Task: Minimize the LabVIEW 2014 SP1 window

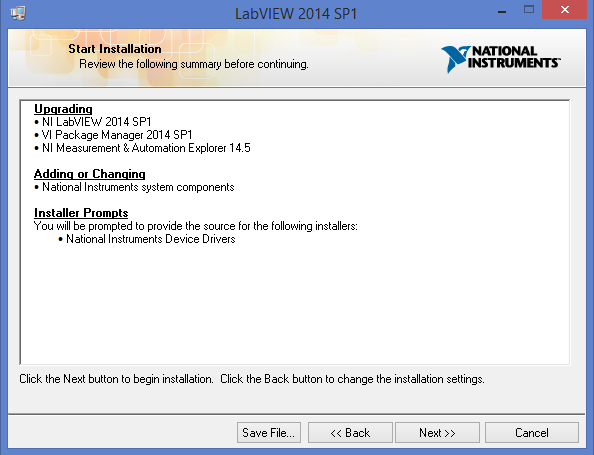Action: coord(502,11)
